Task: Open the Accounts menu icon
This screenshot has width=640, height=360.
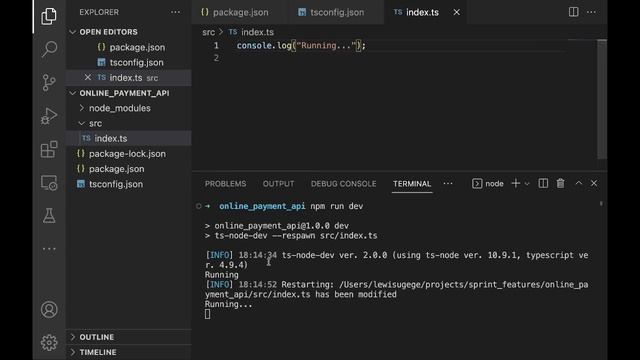Action: [x=49, y=310]
